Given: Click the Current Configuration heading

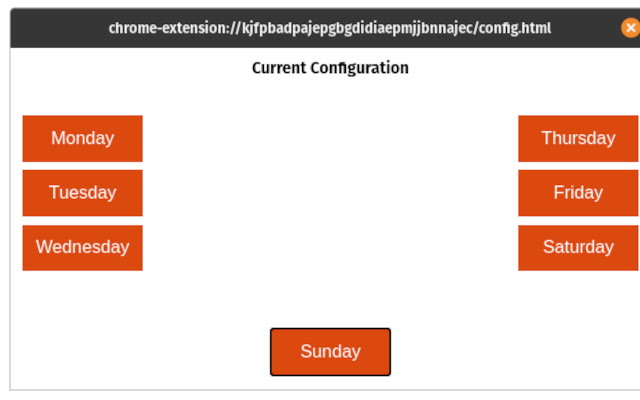Looking at the screenshot, I should (x=330, y=68).
